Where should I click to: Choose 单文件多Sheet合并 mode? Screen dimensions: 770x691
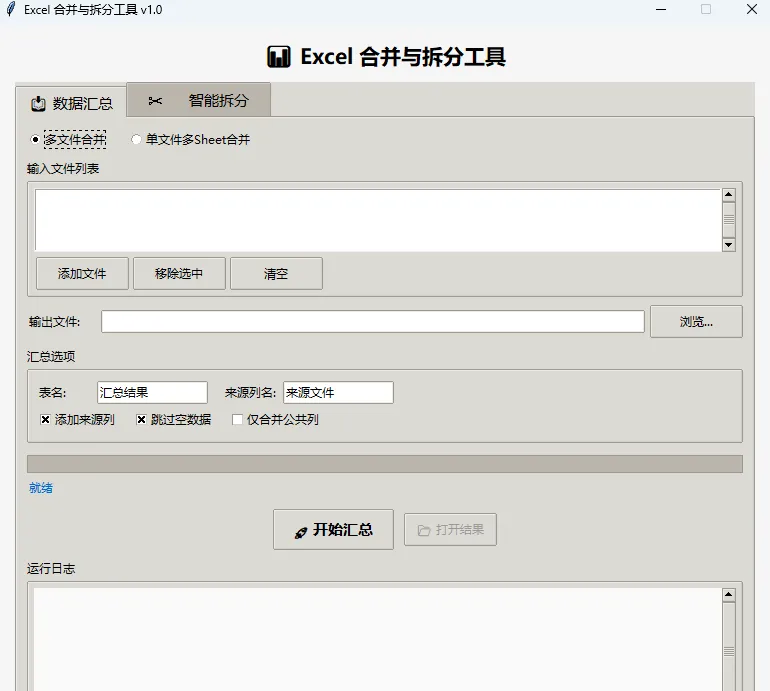(191, 139)
